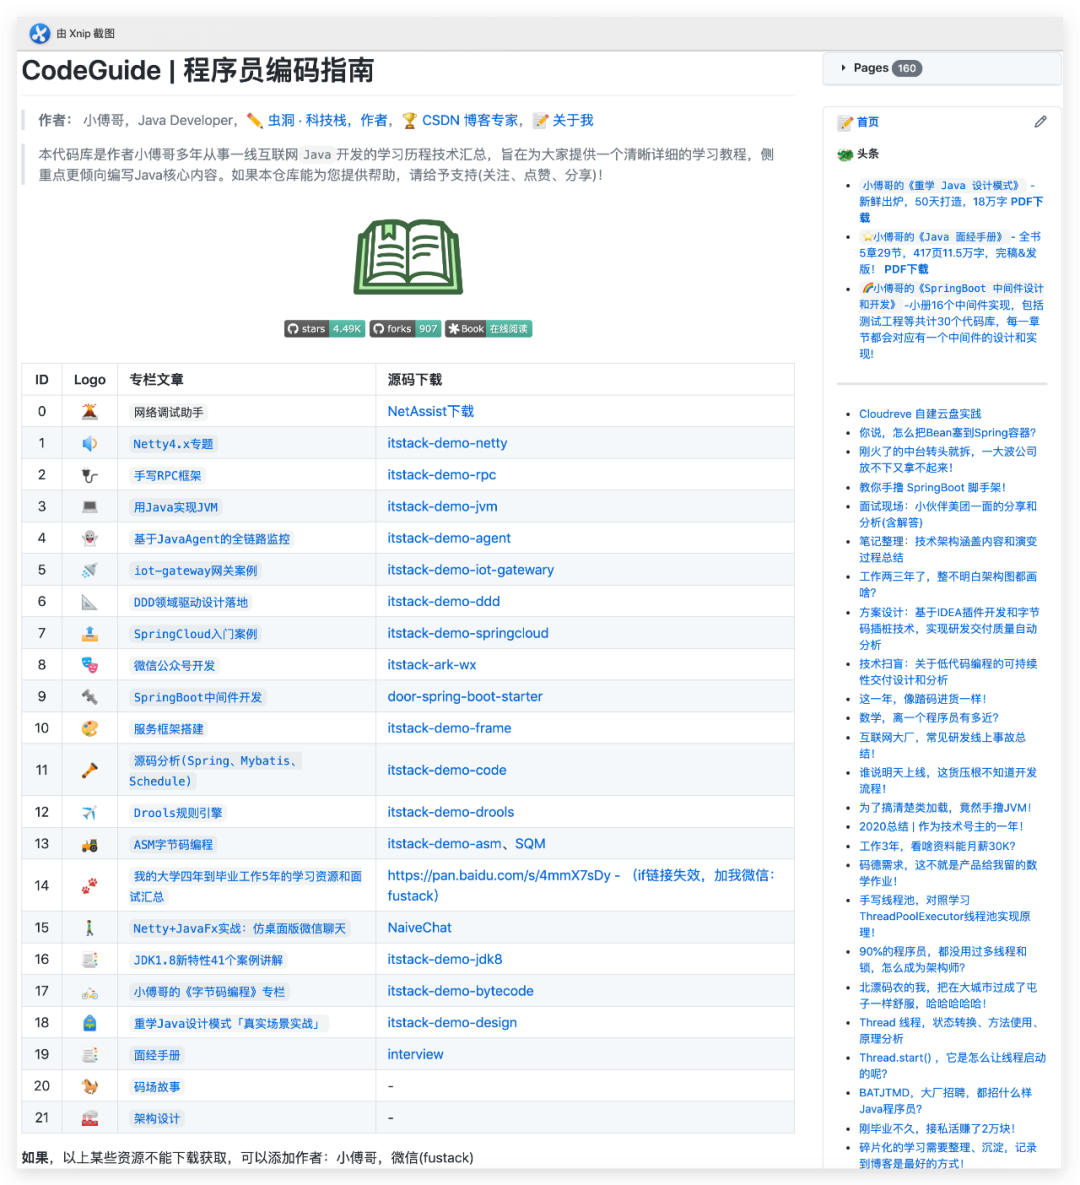Screen dimensions: 1080x1185
Task: Open the Drools规则引擎 article link
Action: click(178, 813)
